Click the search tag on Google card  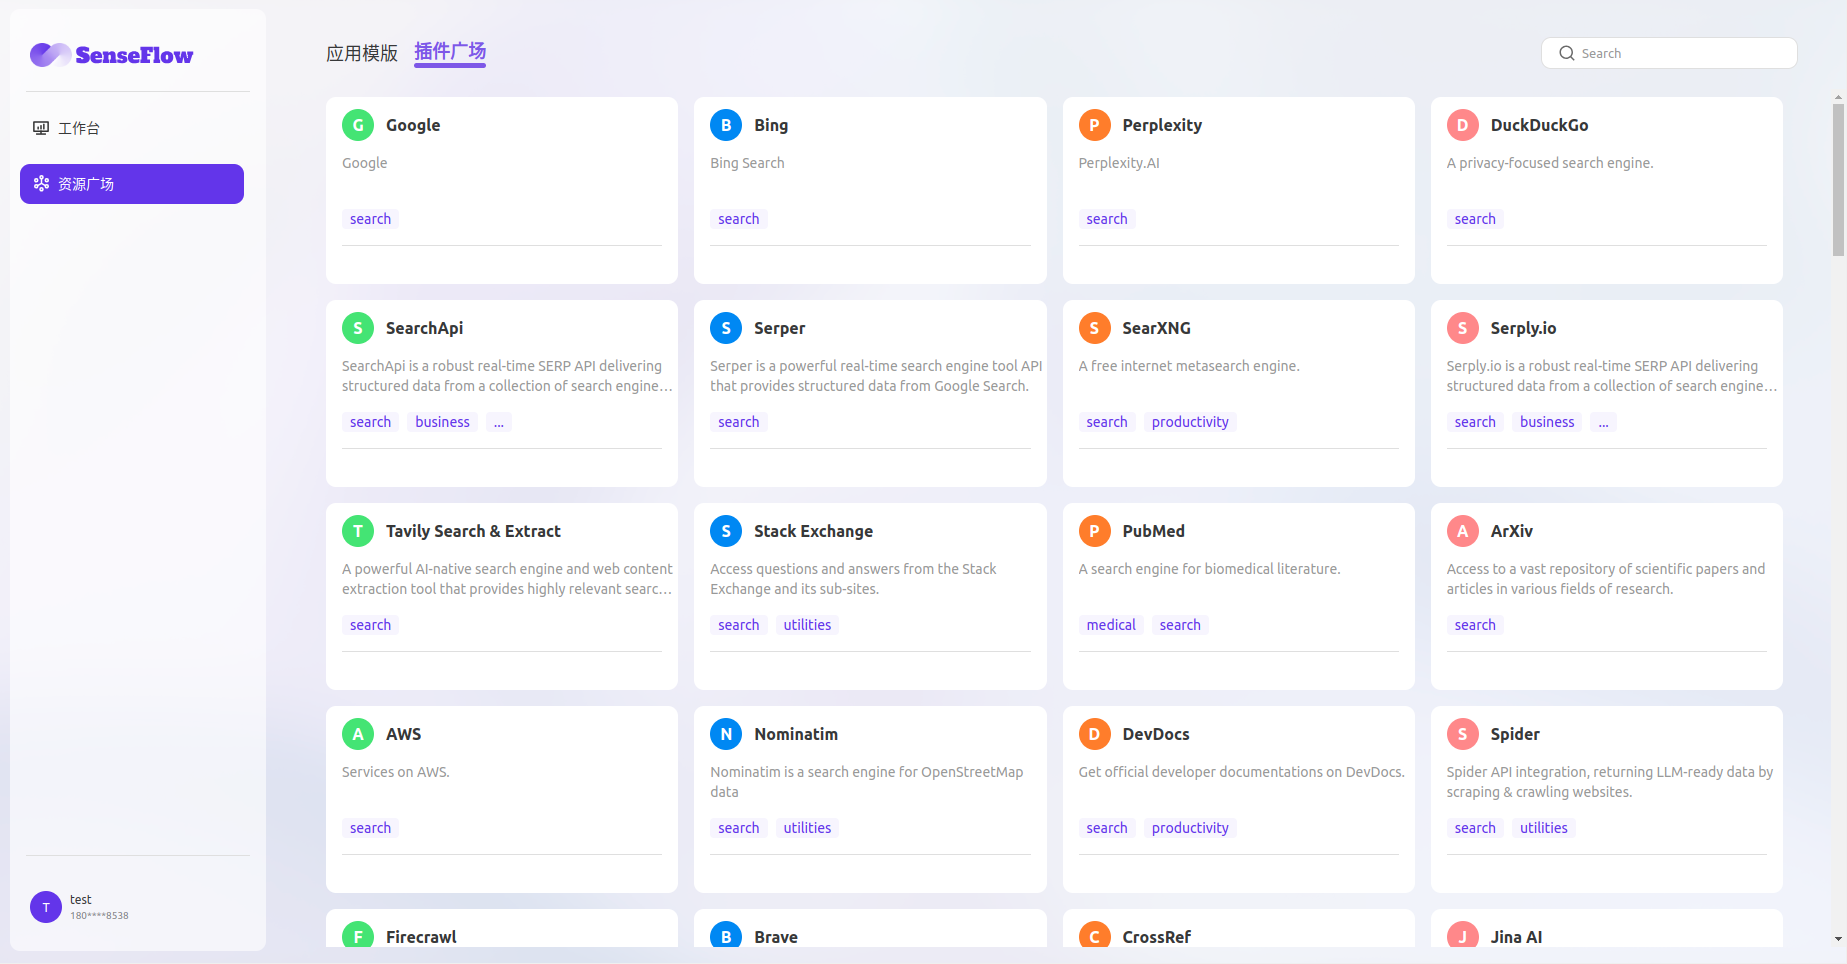pos(370,219)
